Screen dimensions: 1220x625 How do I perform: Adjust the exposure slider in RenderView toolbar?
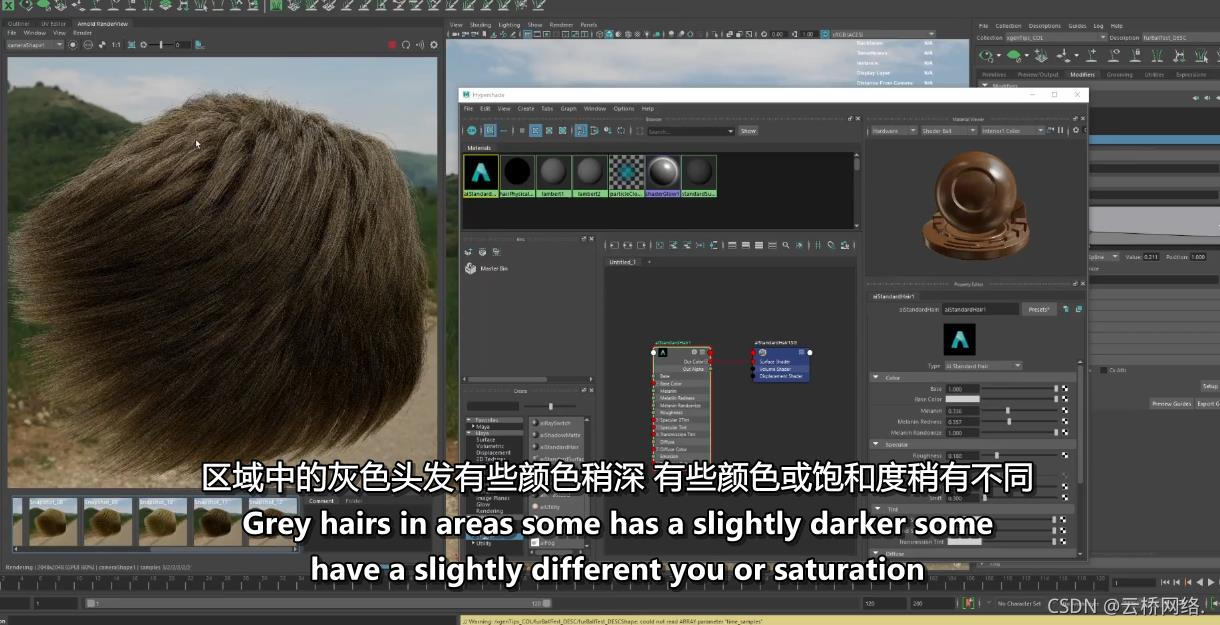pos(163,45)
